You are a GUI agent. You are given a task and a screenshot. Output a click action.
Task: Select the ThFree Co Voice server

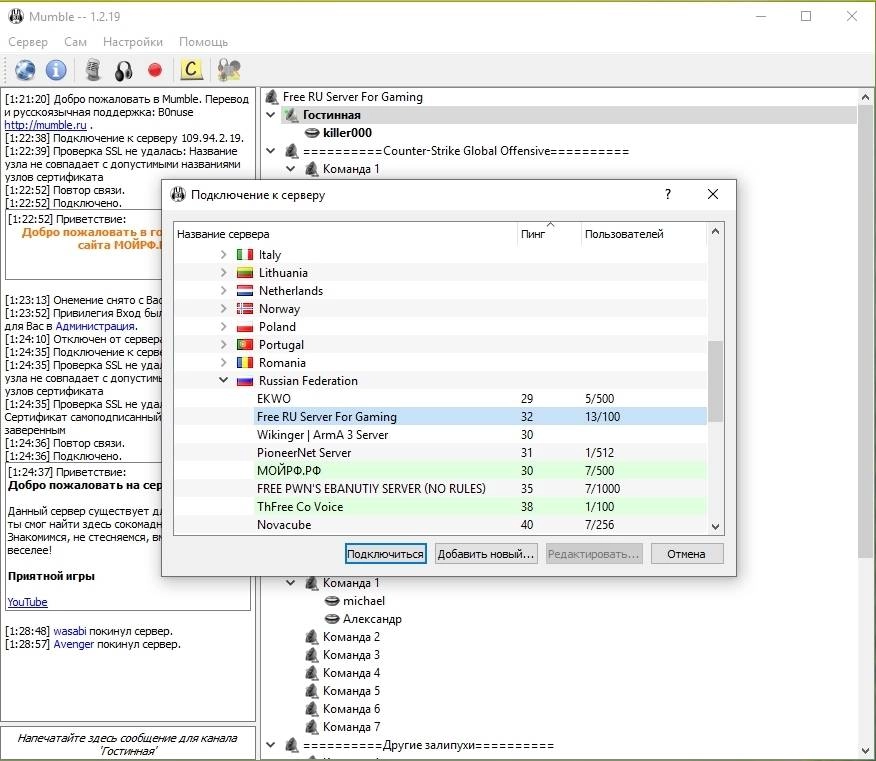[x=440, y=507]
